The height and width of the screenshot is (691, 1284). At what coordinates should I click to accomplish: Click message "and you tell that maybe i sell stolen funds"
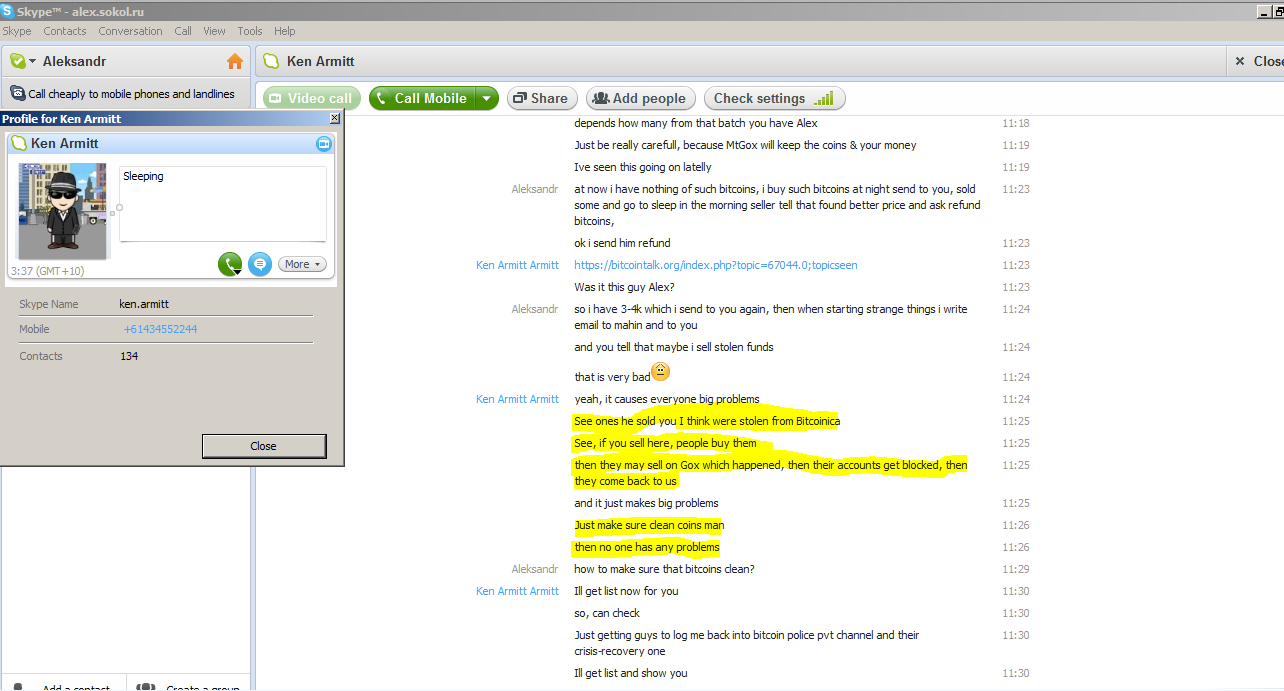674,347
